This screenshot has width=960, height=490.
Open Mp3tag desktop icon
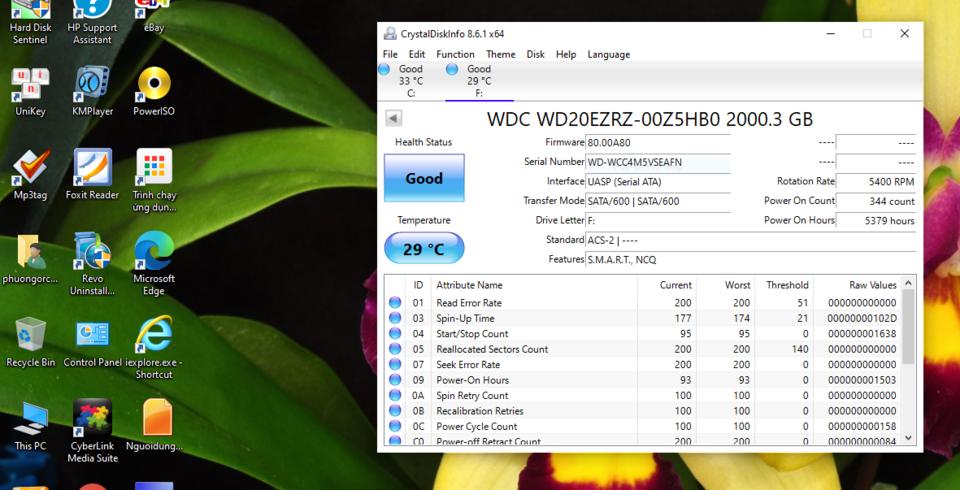tap(30, 175)
